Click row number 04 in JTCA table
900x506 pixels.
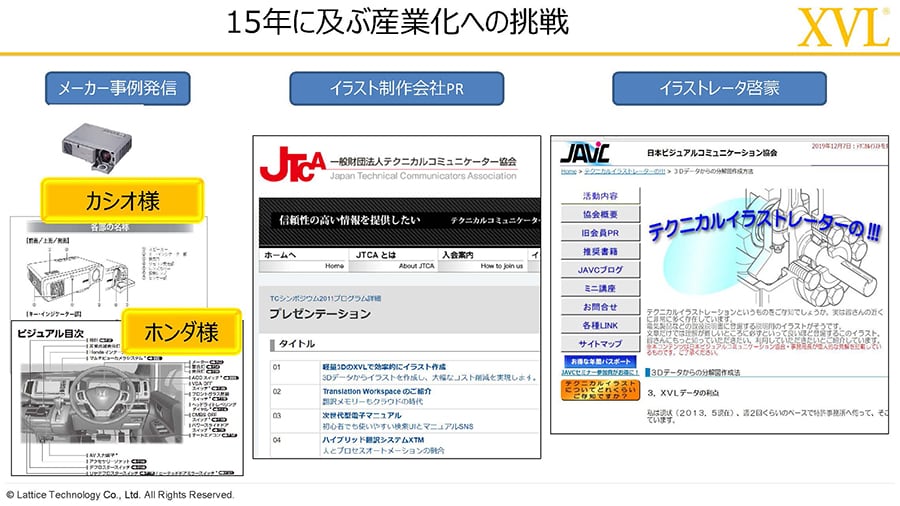coord(277,440)
